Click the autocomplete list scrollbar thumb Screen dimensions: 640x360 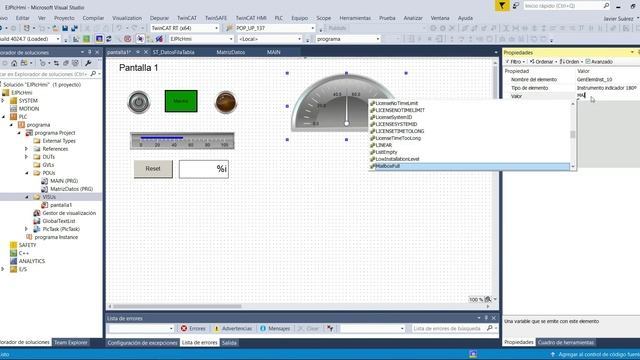pyautogui.click(x=573, y=134)
